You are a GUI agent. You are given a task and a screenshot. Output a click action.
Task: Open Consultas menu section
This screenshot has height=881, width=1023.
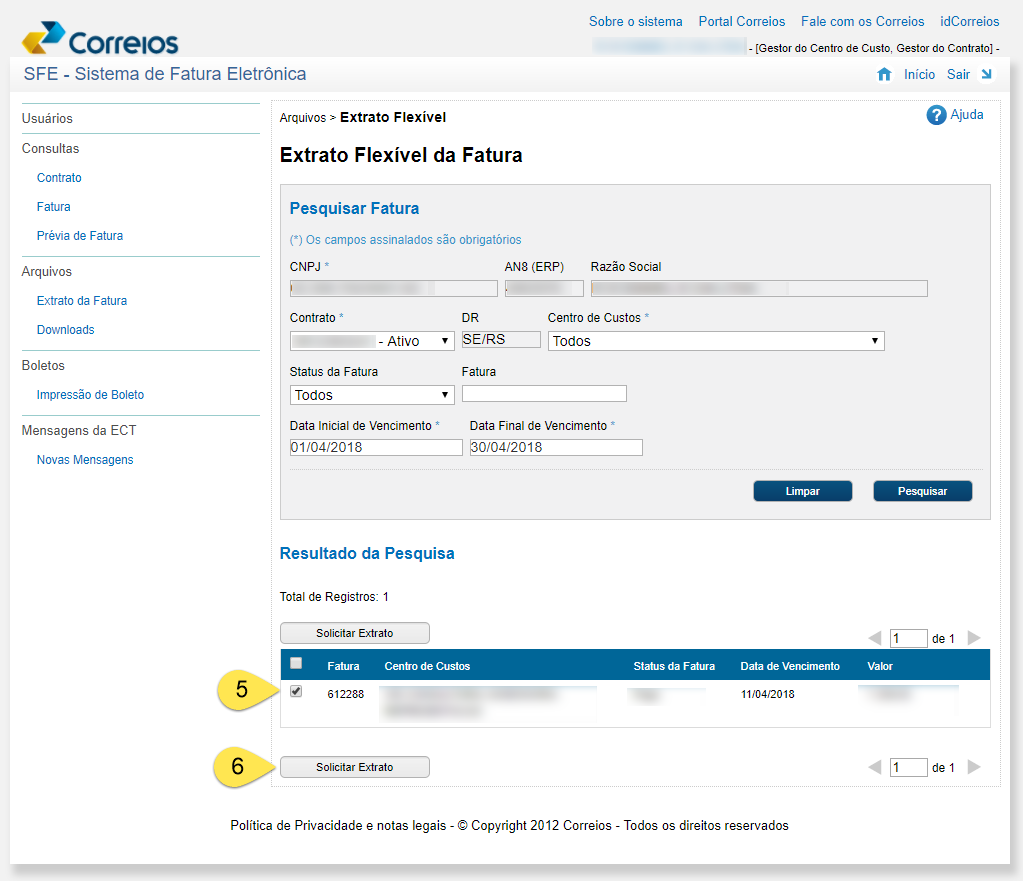click(x=50, y=148)
